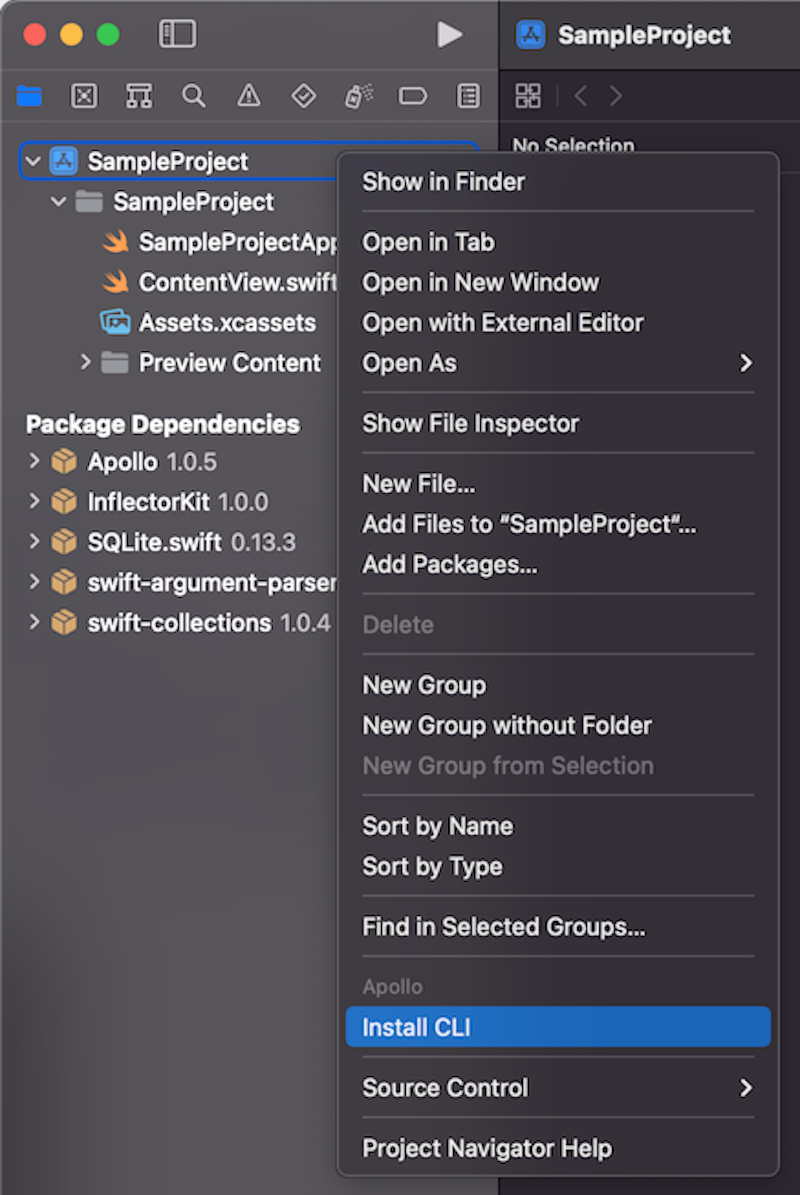Open the Project navigator folder icon
Viewport: 800px width, 1195px height.
click(30, 96)
